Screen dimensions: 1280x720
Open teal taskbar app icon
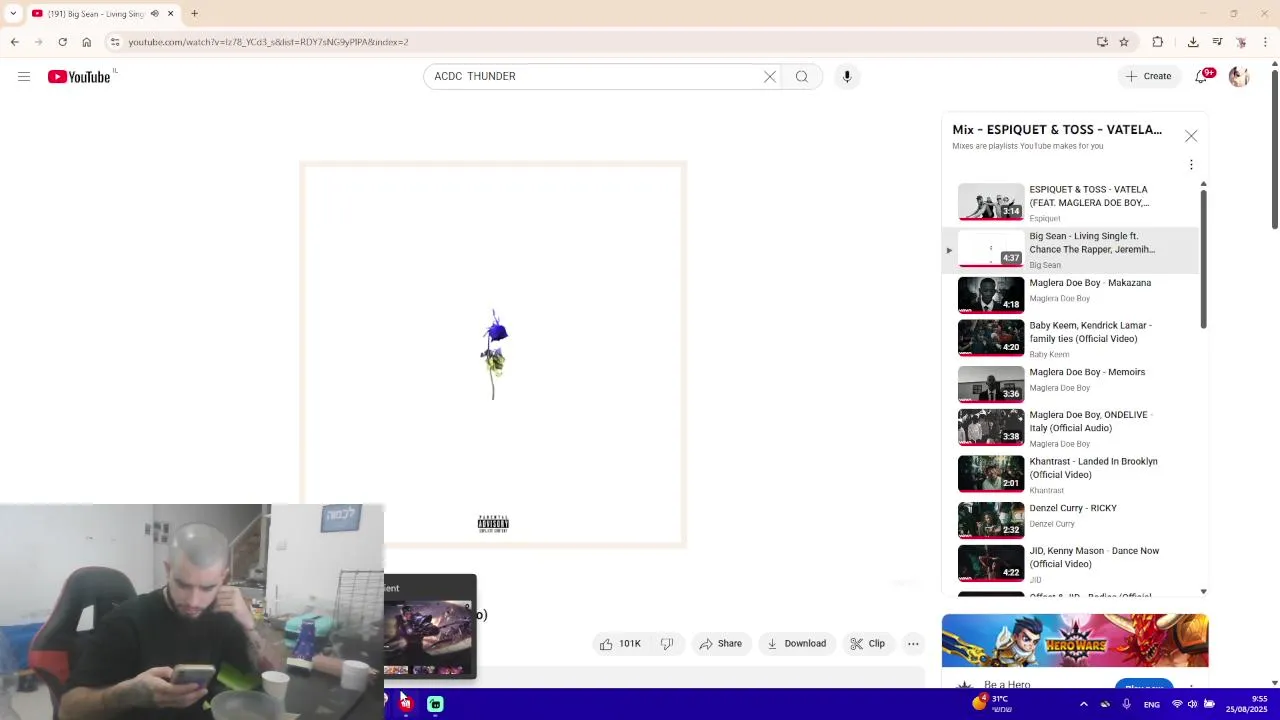(435, 704)
